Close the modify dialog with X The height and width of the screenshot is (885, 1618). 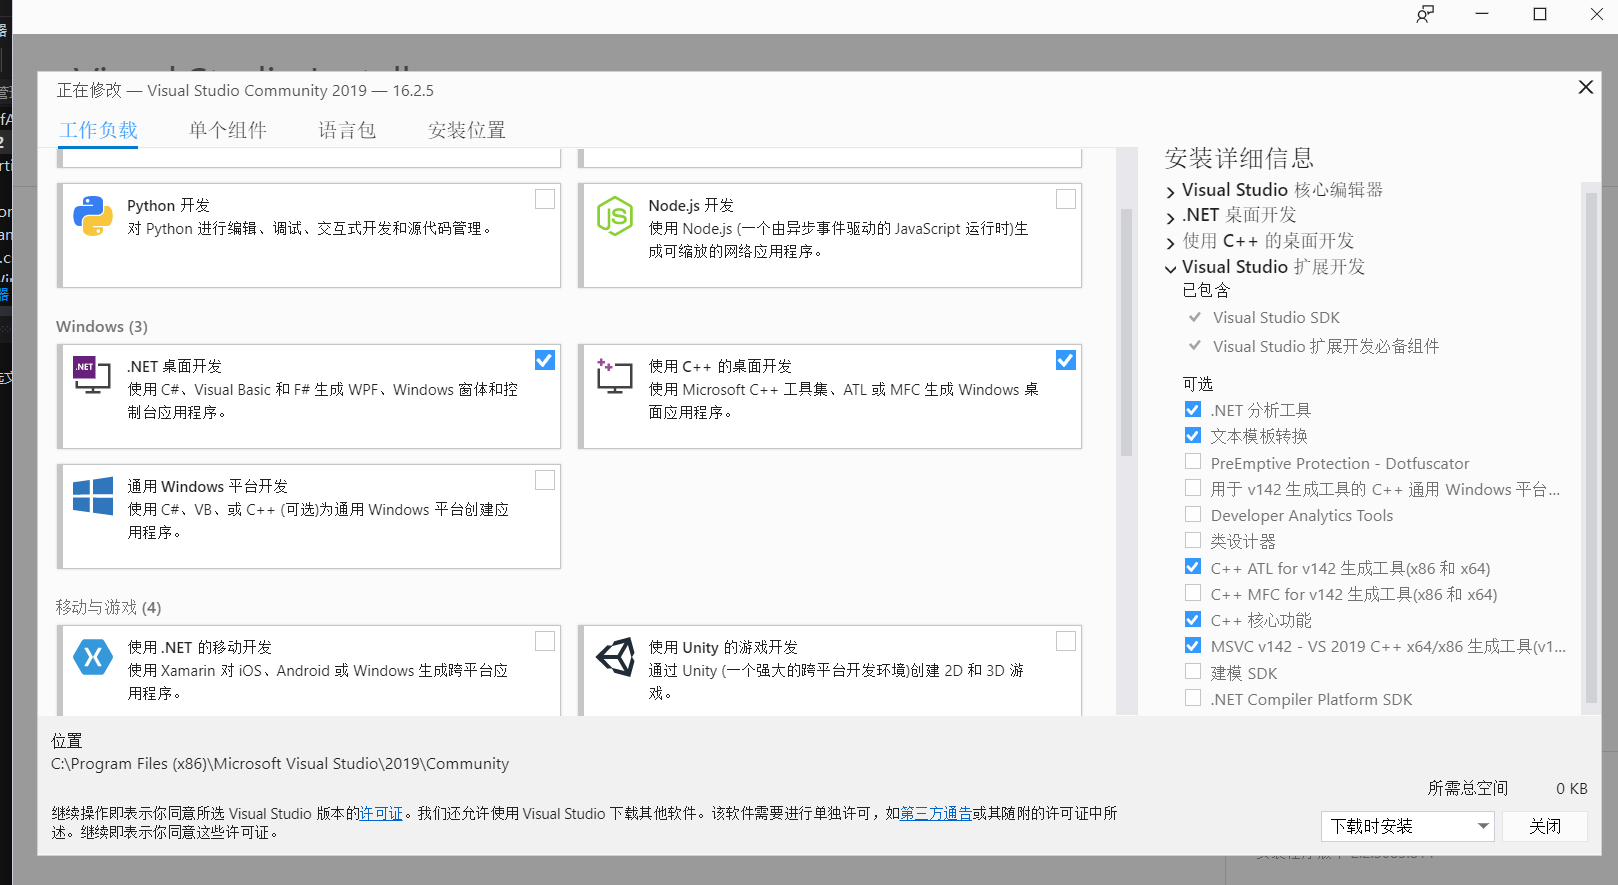point(1585,87)
